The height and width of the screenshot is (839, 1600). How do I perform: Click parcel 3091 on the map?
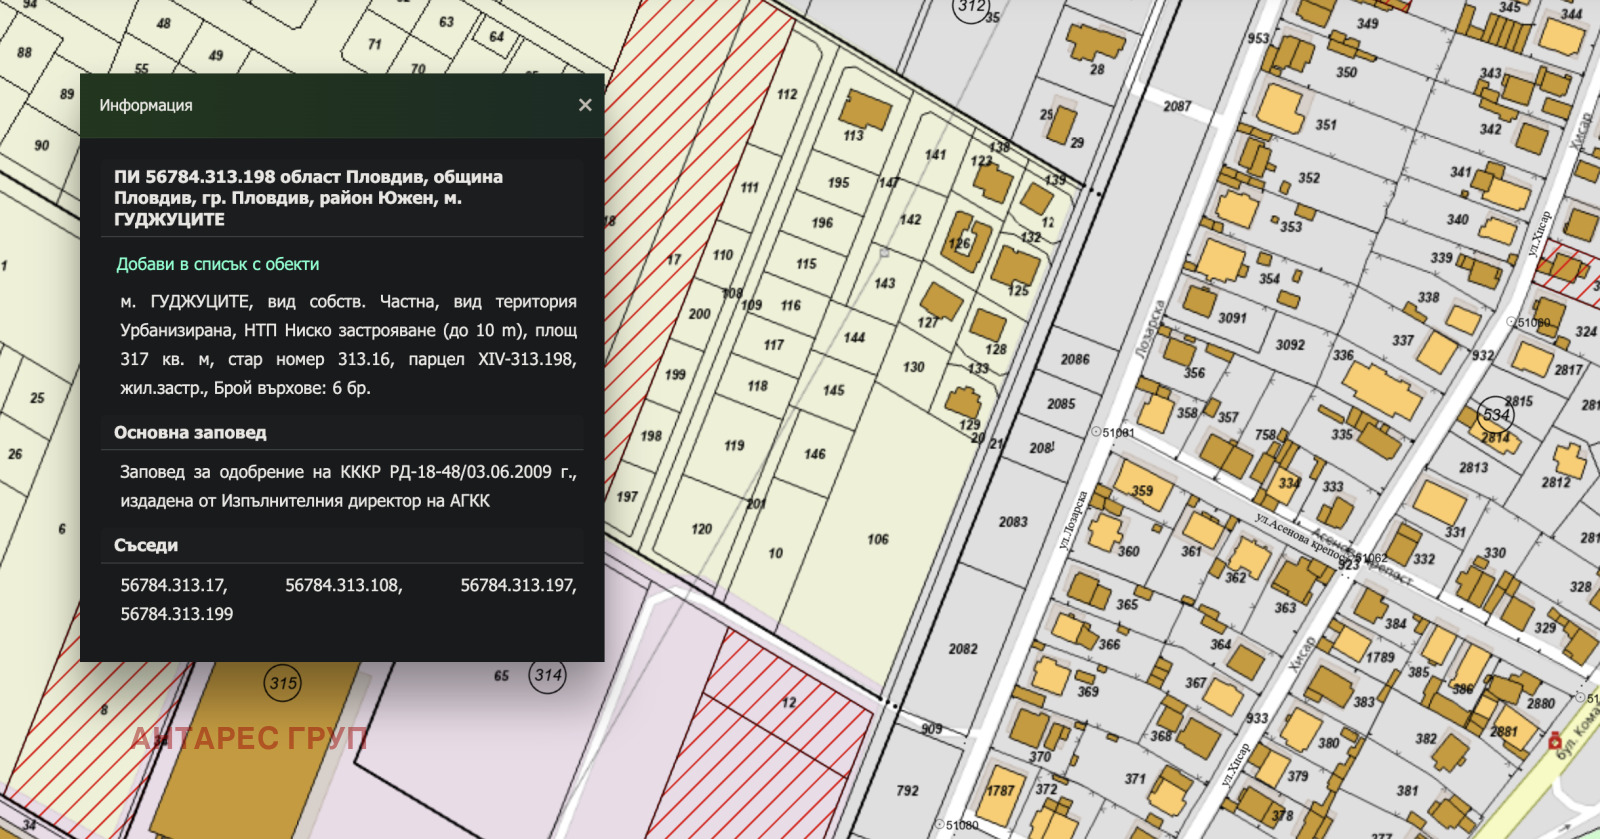point(1232,318)
